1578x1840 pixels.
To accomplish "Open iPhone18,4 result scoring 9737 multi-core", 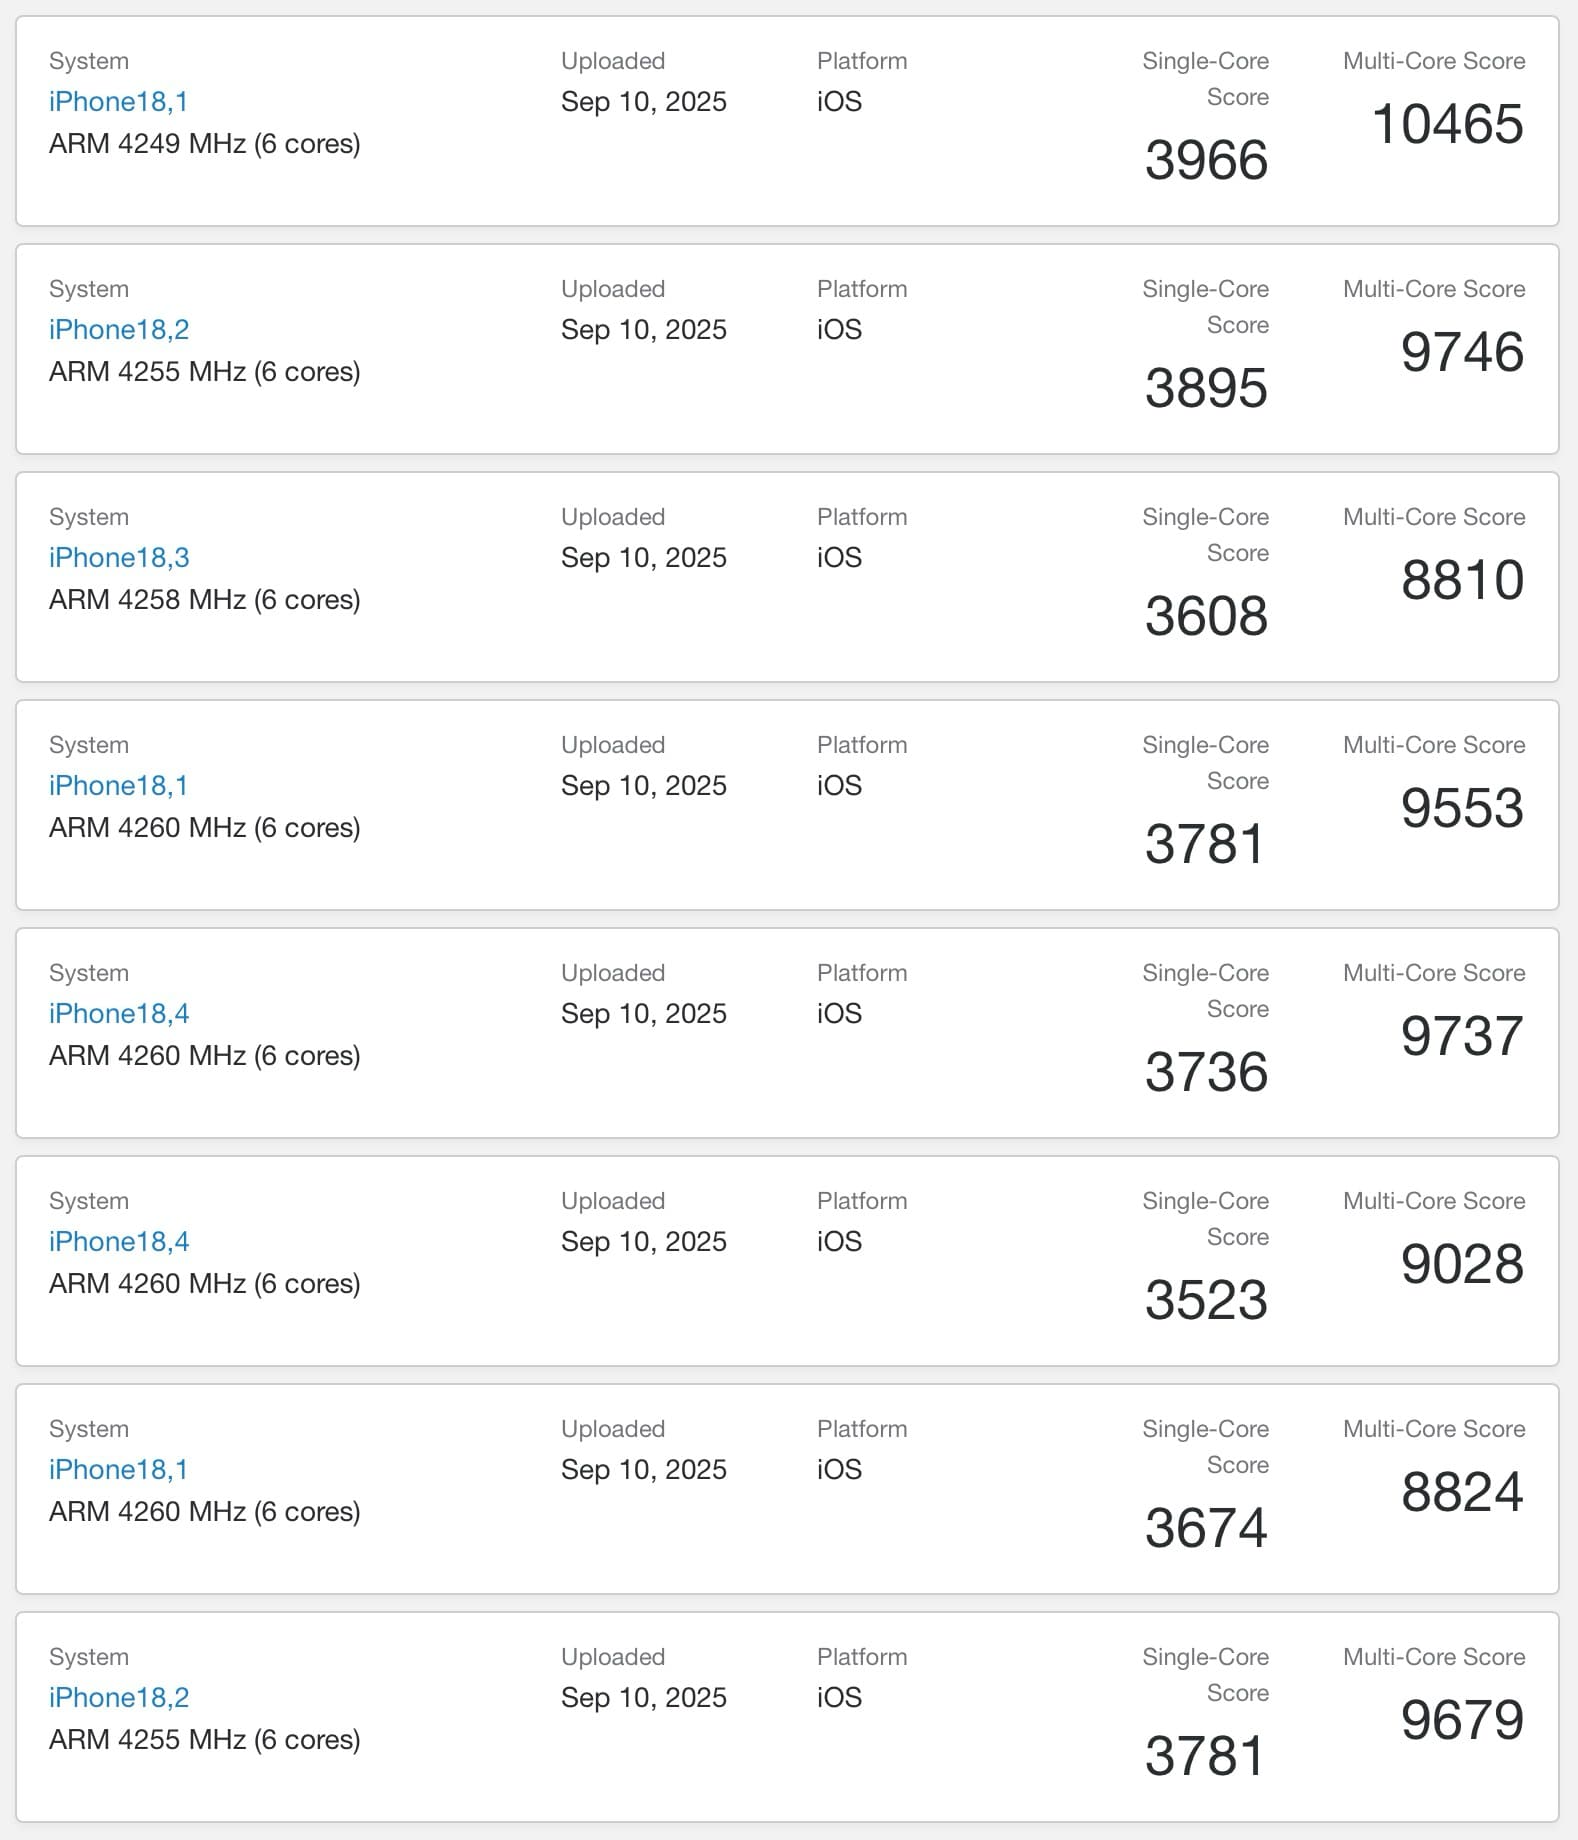I will (x=119, y=1013).
